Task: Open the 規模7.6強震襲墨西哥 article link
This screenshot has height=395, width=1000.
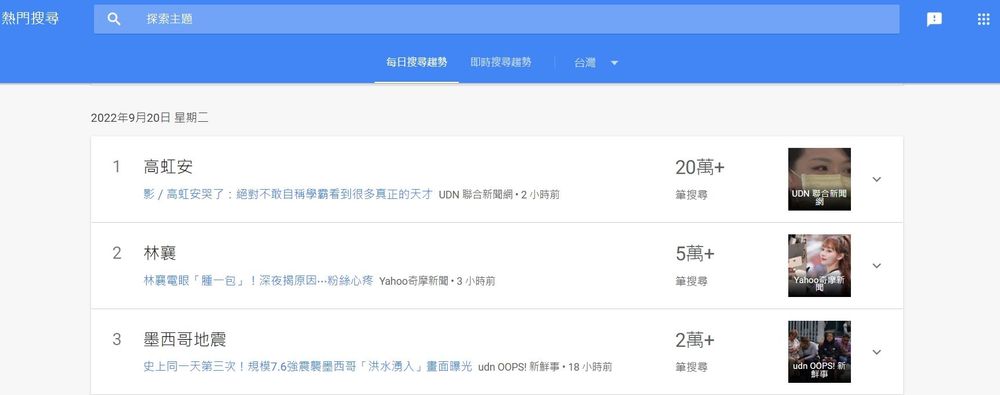Action: tap(308, 367)
